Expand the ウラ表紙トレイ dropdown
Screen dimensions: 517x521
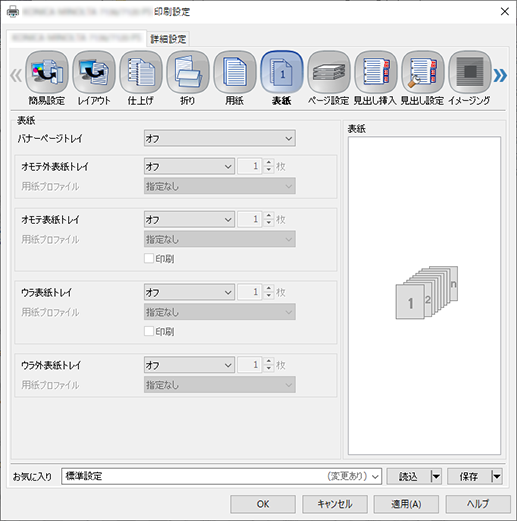pos(189,292)
